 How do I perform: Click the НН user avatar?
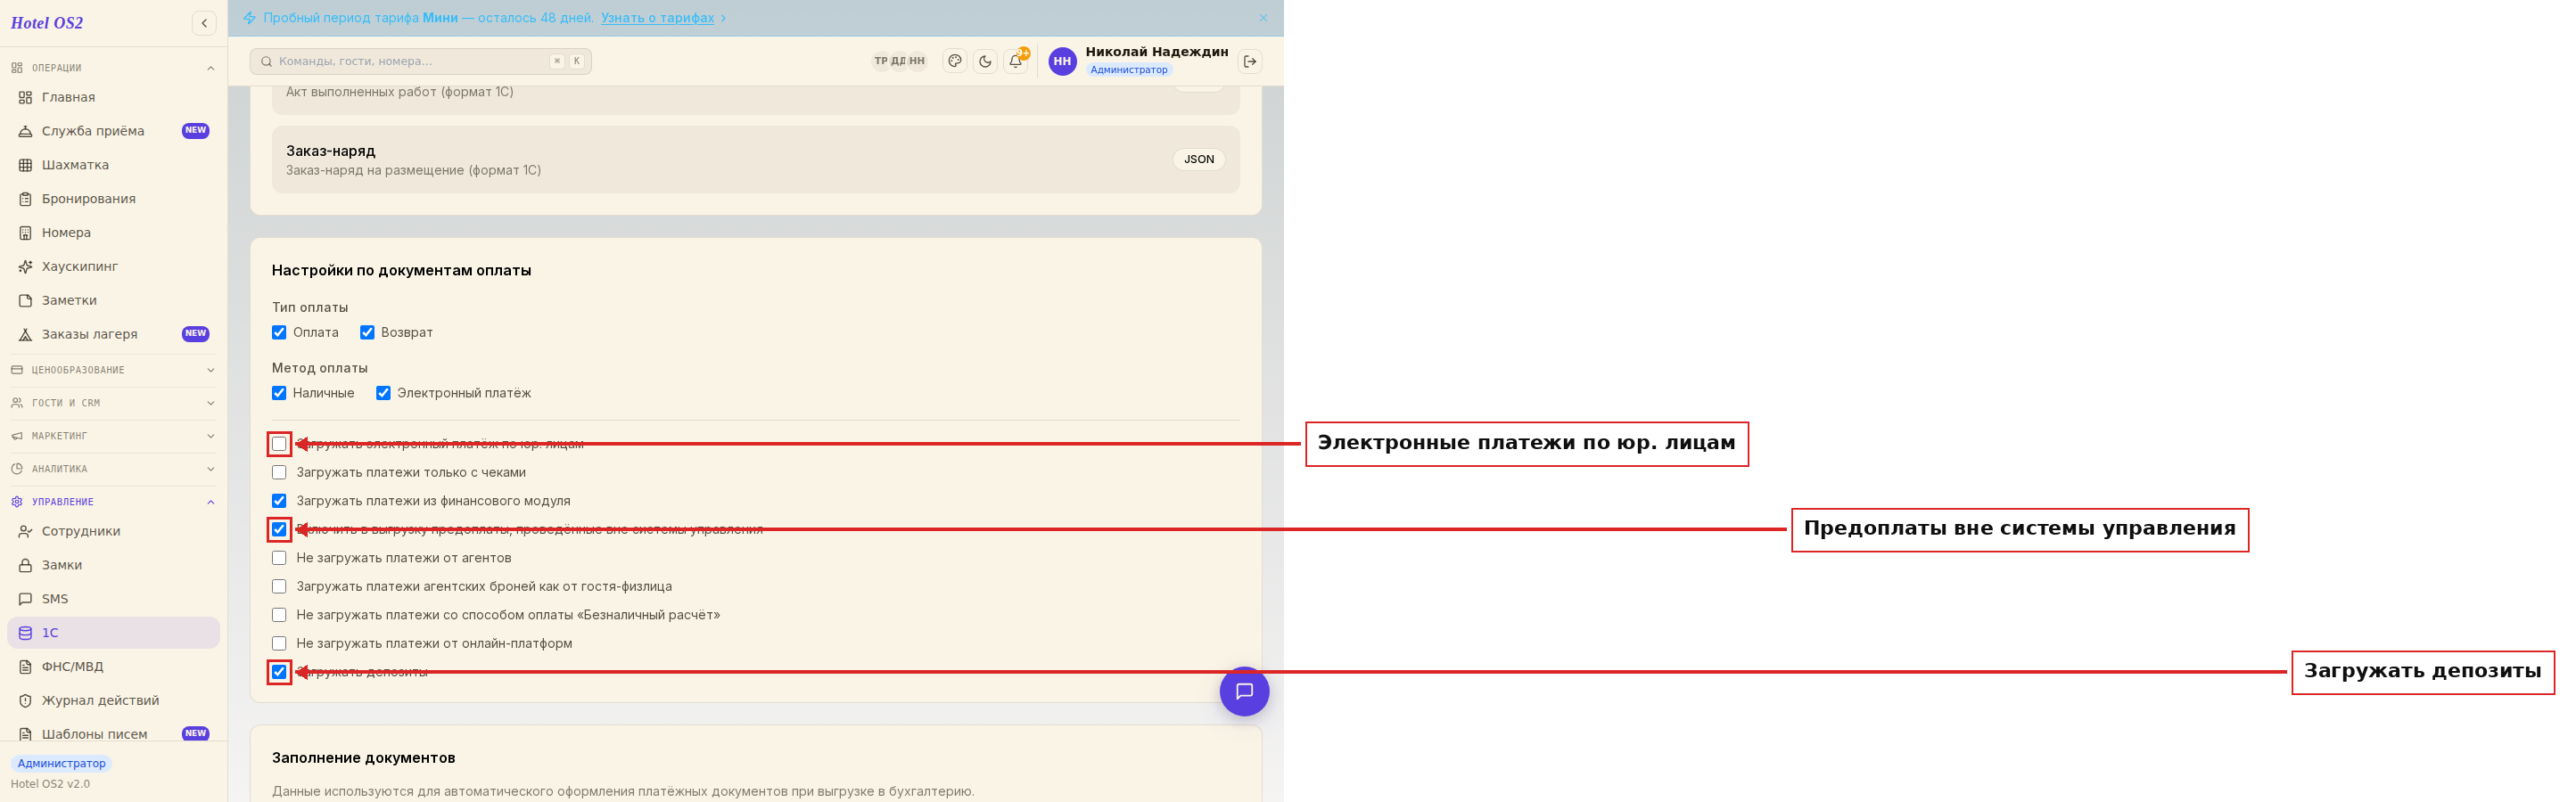click(x=1062, y=61)
